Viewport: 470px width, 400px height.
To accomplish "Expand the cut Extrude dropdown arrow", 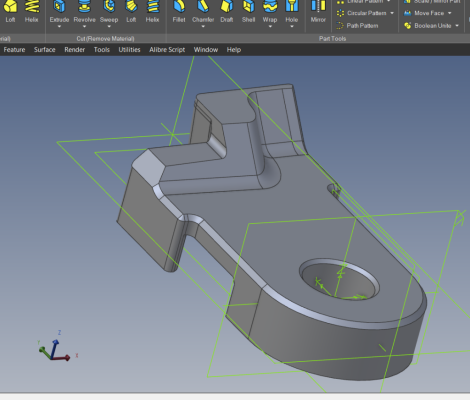I will pos(59,26).
